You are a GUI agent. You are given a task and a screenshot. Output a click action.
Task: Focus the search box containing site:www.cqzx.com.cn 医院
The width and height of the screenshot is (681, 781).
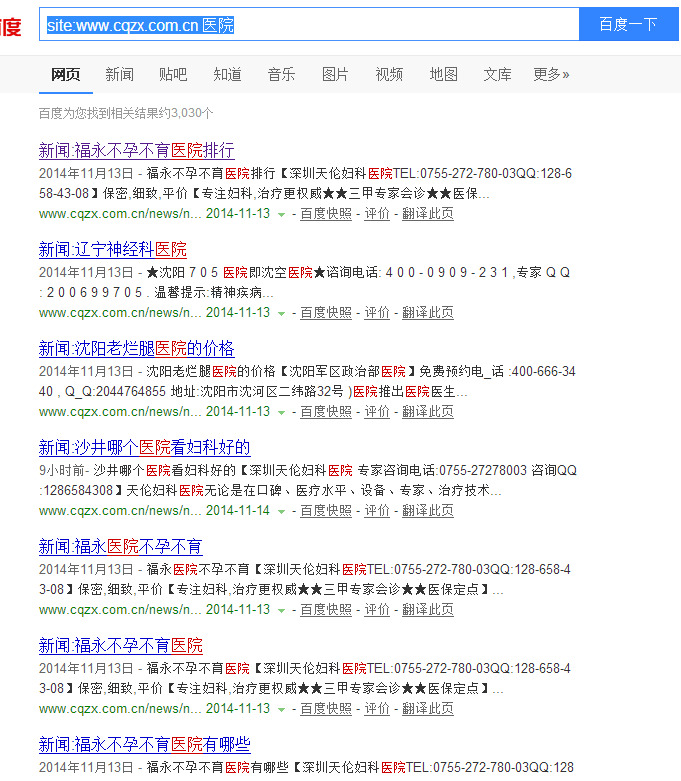pos(309,24)
